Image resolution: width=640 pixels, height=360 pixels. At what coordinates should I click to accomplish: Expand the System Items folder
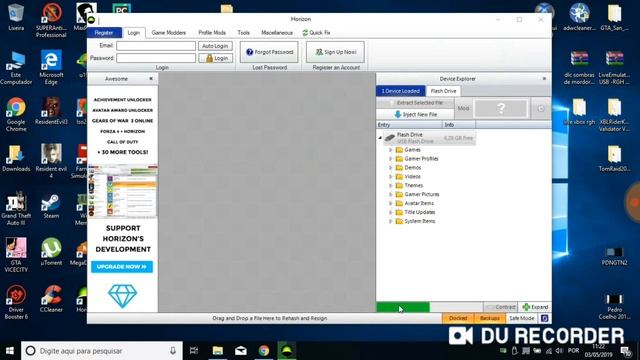tap(390, 221)
